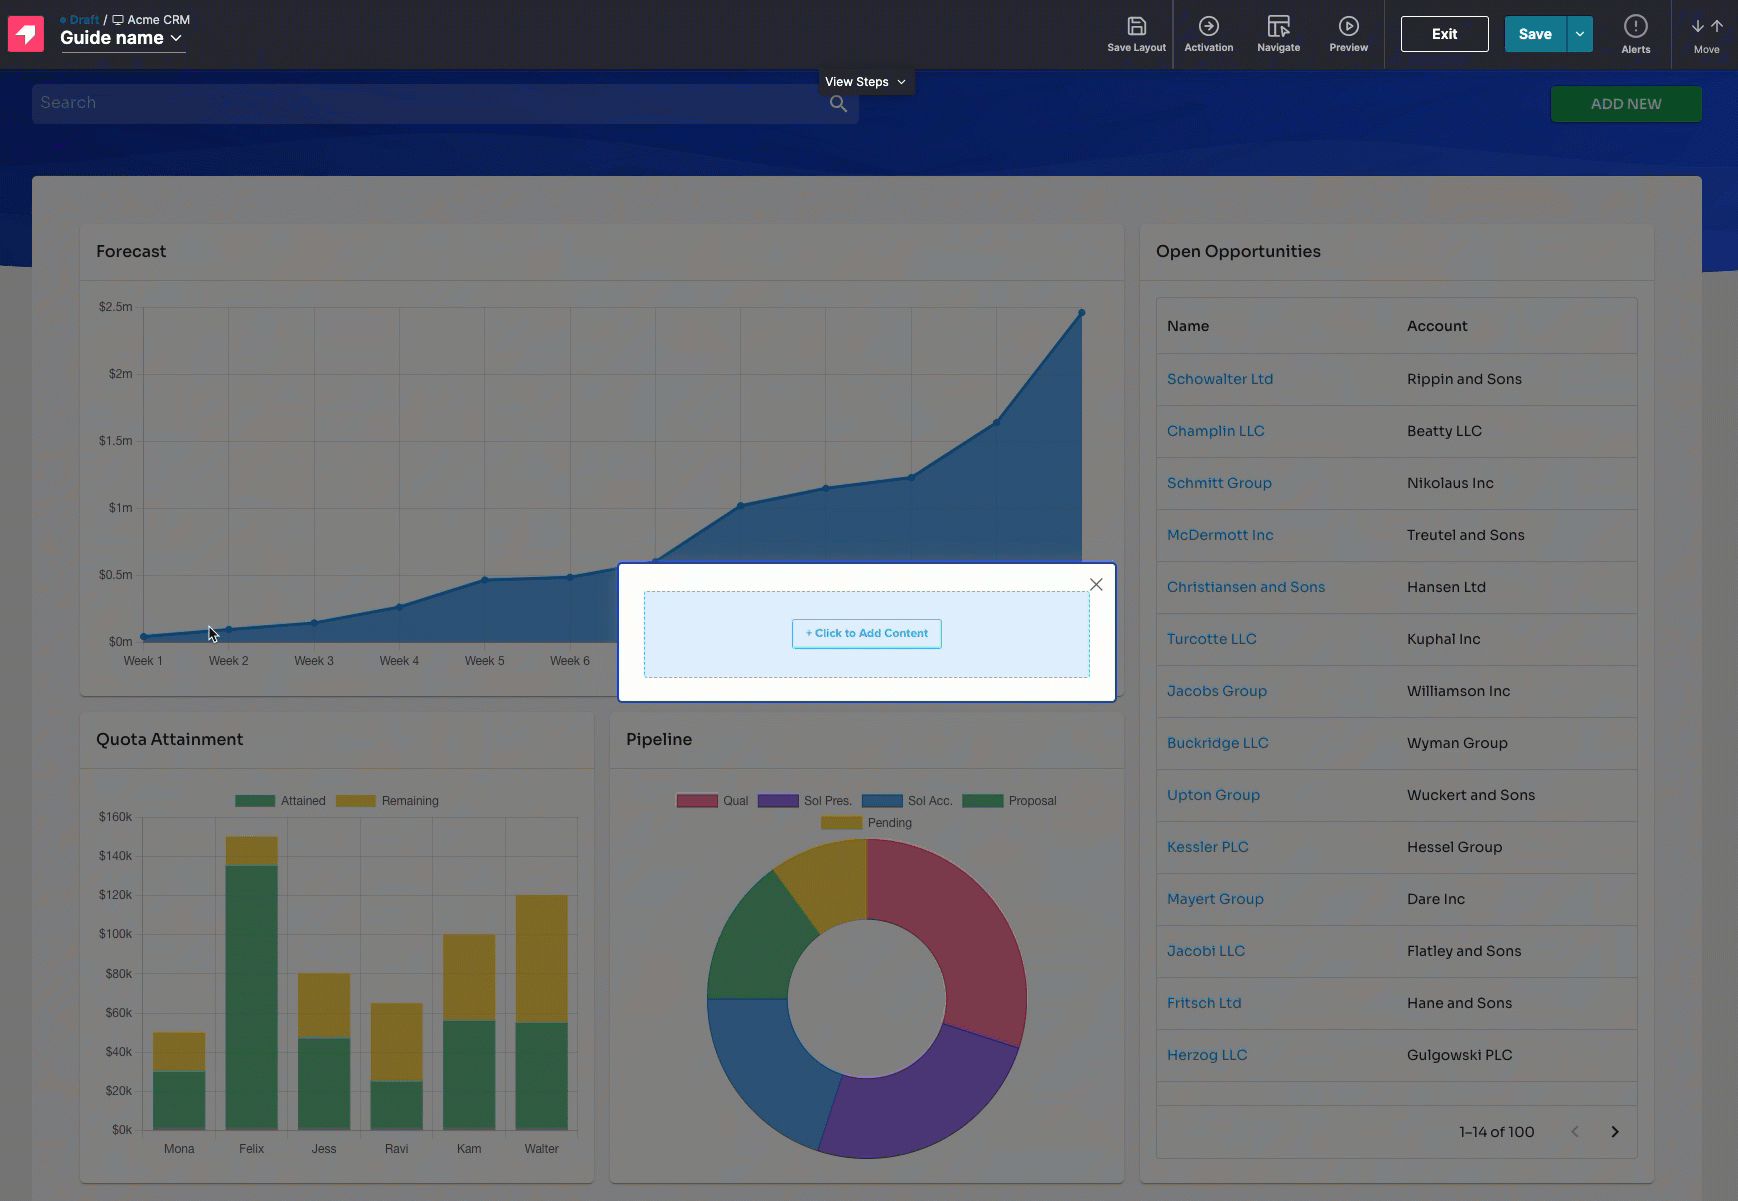Click the Exit button
The height and width of the screenshot is (1201, 1738).
pos(1444,34)
